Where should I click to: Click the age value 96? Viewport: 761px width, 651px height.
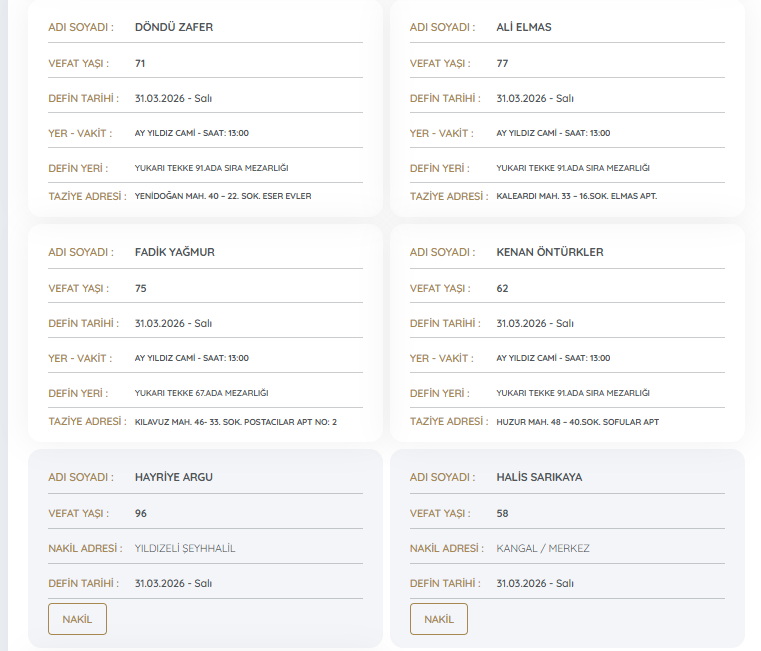tap(141, 513)
